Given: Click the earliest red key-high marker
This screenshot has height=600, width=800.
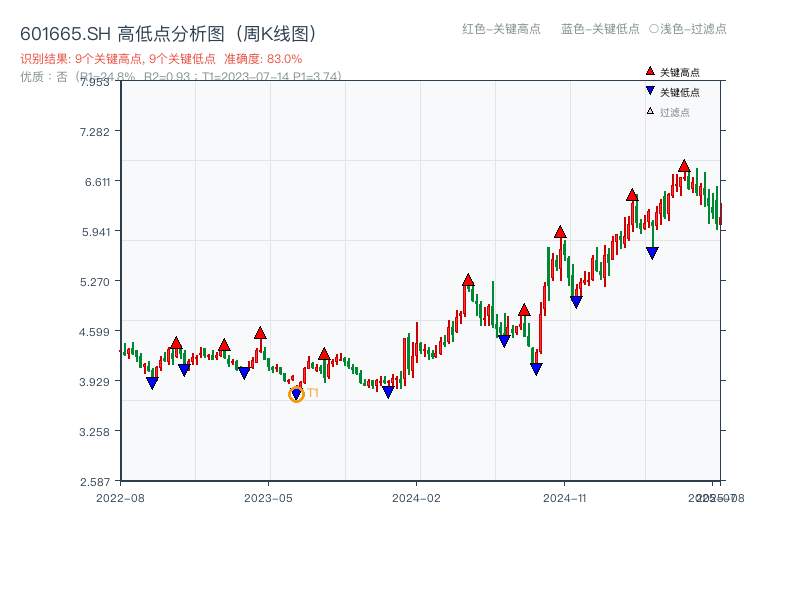Looking at the screenshot, I should click(176, 343).
